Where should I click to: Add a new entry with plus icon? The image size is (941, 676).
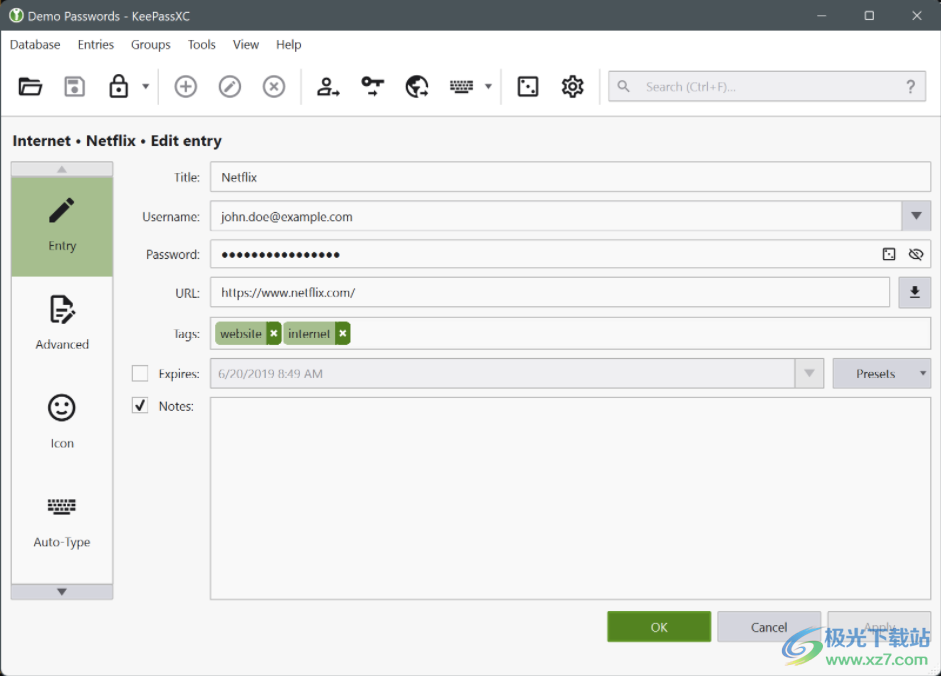185,86
